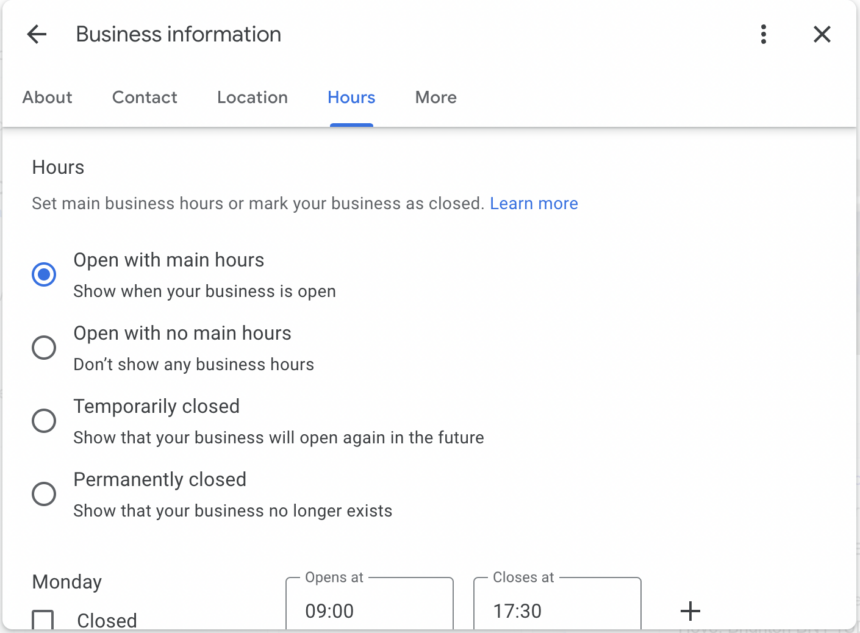Switch to the Location tab
860x633 pixels.
click(x=252, y=97)
